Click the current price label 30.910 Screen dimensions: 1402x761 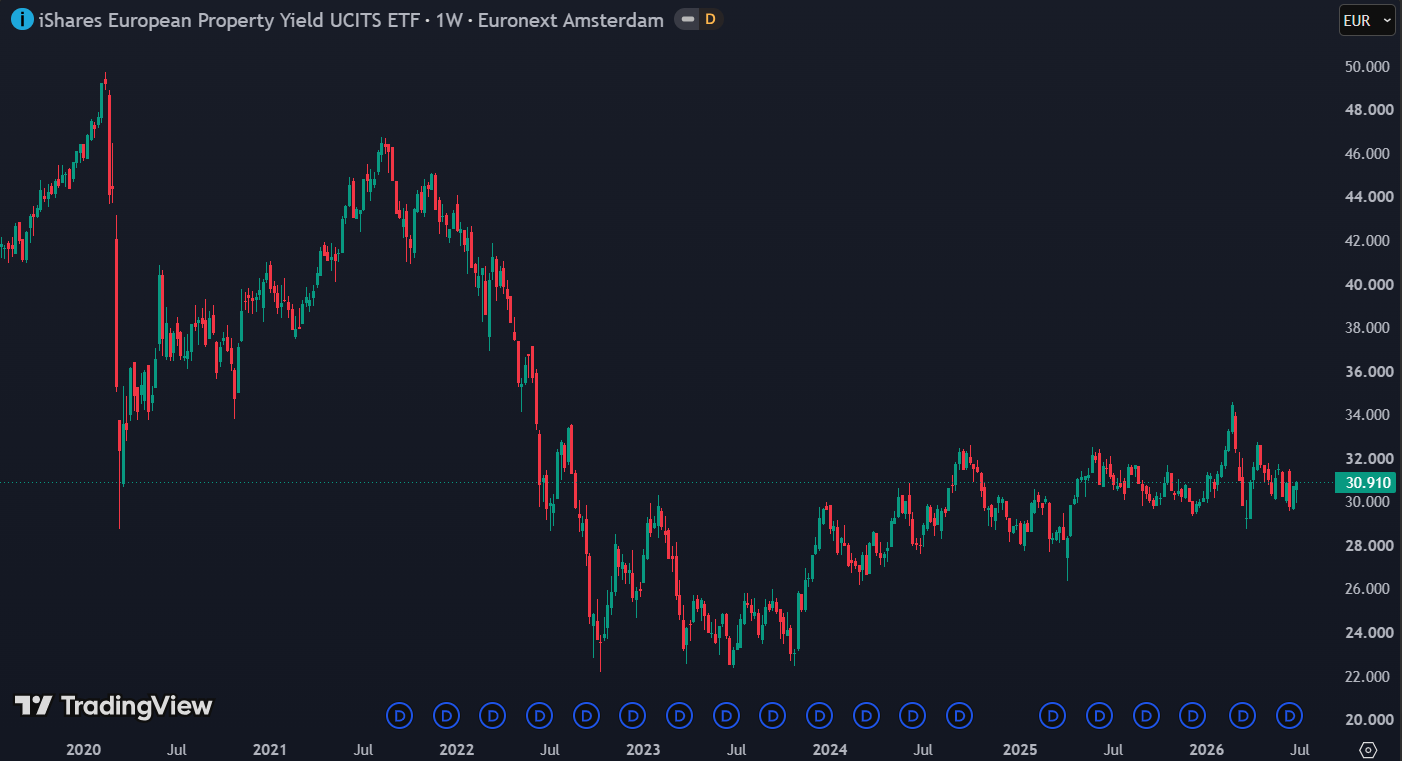click(1367, 482)
